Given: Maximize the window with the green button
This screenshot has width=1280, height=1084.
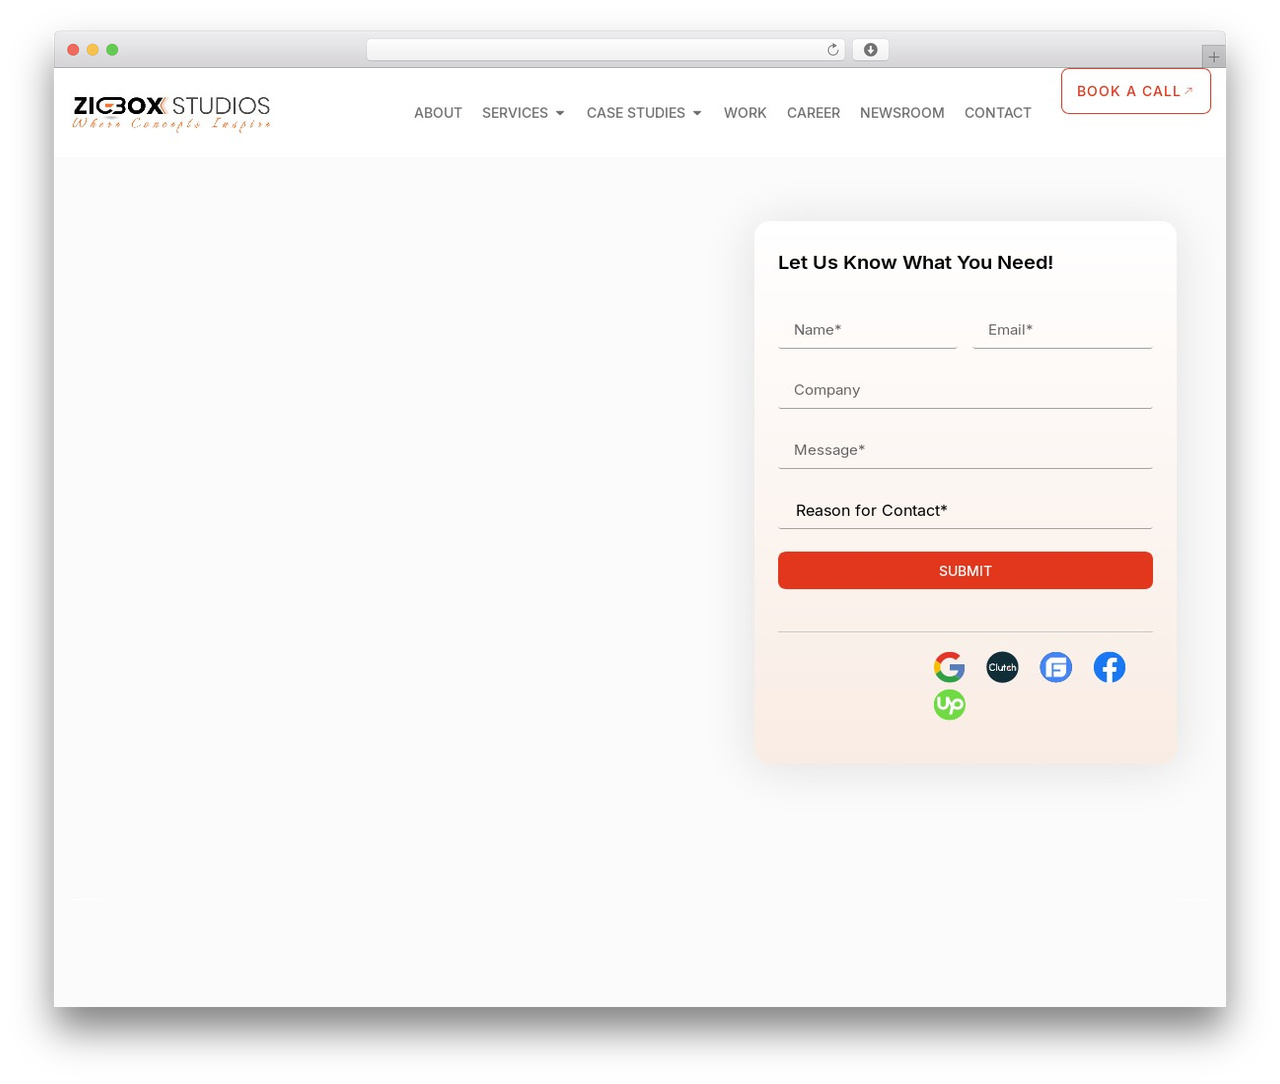Looking at the screenshot, I should (x=112, y=50).
